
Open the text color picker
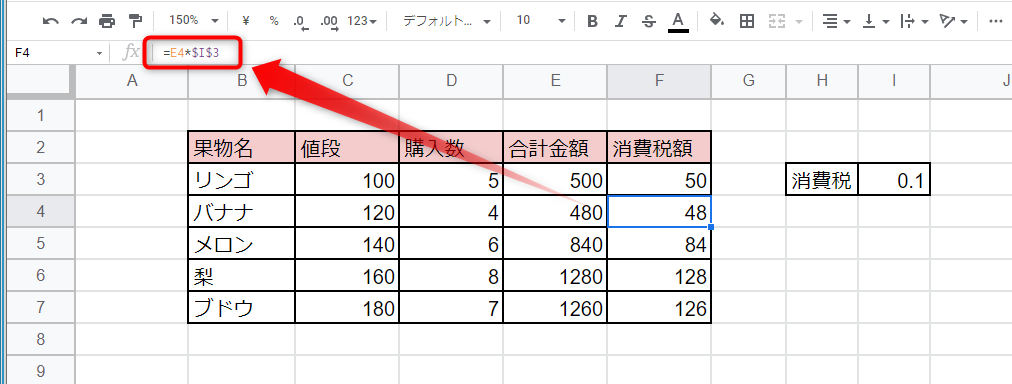[677, 21]
